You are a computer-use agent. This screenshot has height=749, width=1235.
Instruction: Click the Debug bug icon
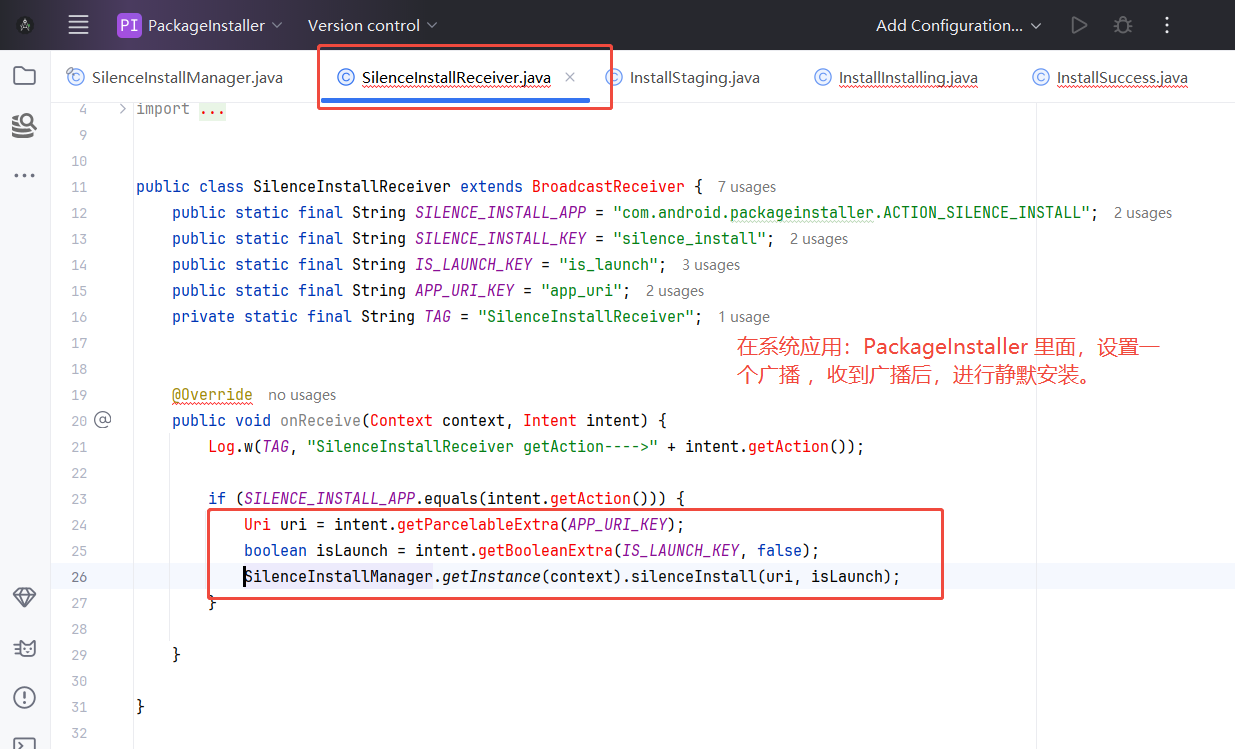[1123, 25]
